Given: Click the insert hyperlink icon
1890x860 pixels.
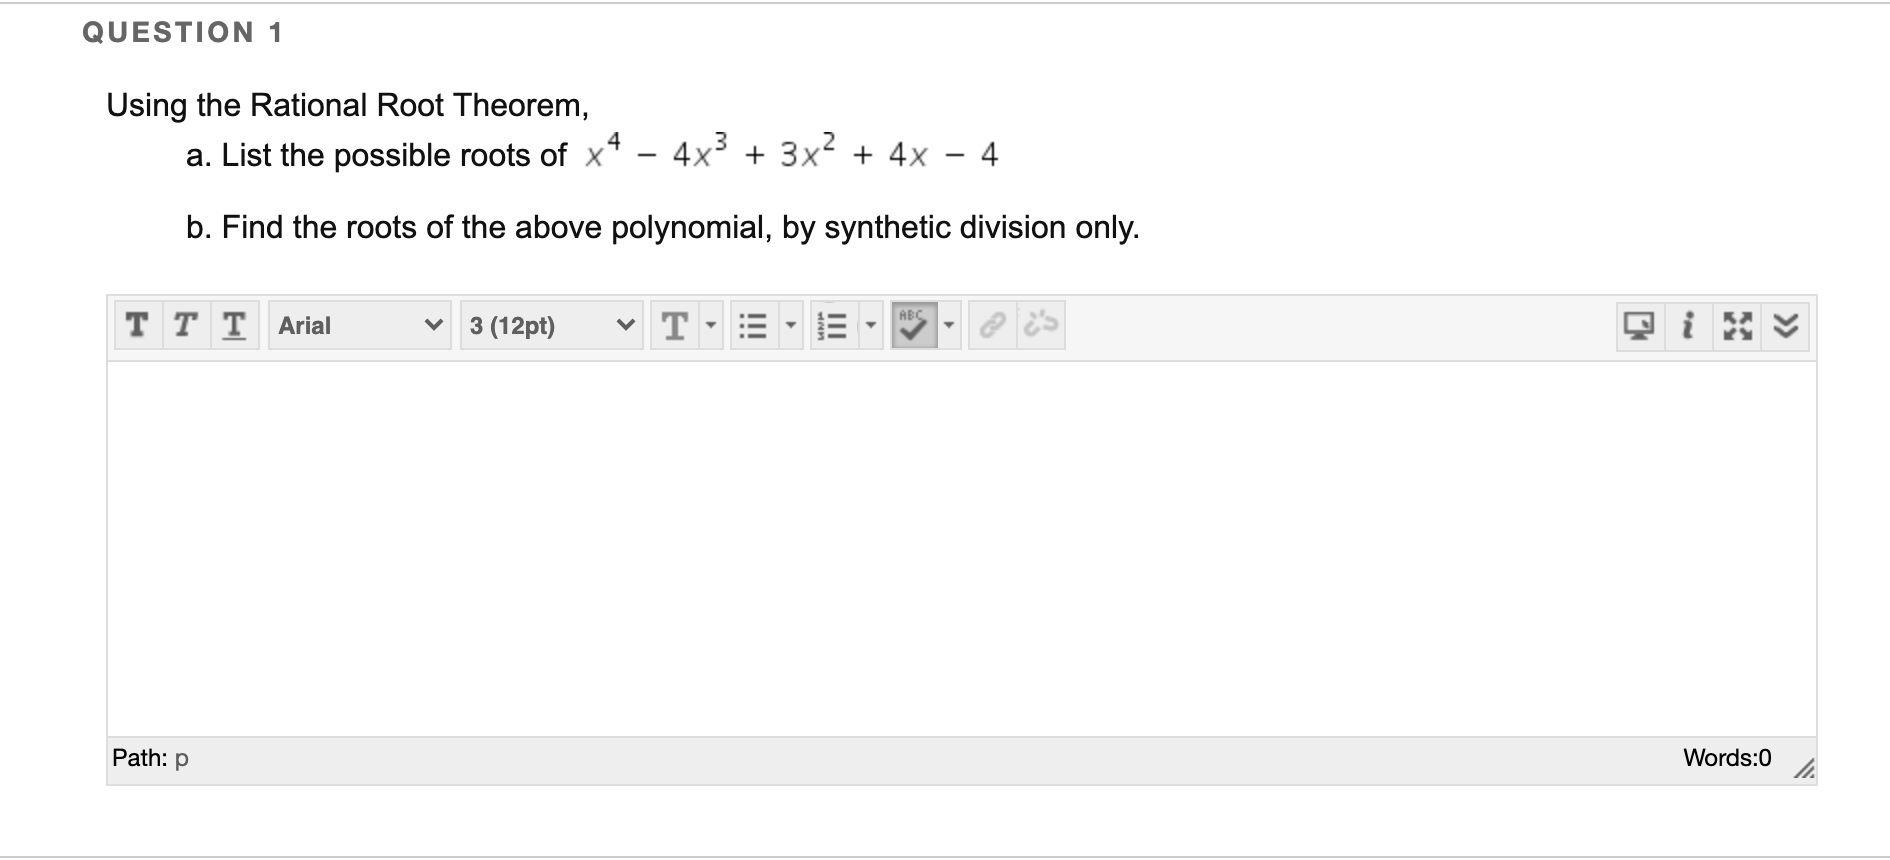Looking at the screenshot, I should click(x=991, y=324).
